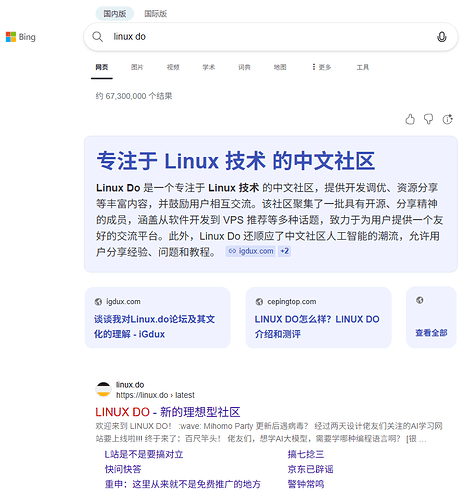Click linux.do site name above result URL
The width and height of the screenshot is (475, 499).
(x=130, y=385)
